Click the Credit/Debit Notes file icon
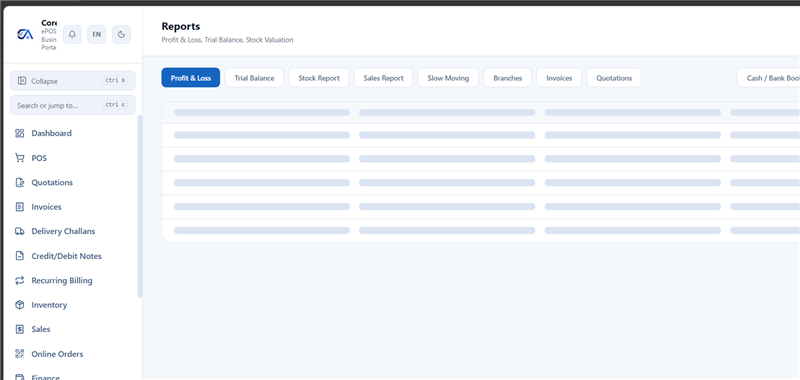Screen dimensions: 800x380 pyautogui.click(x=20, y=256)
